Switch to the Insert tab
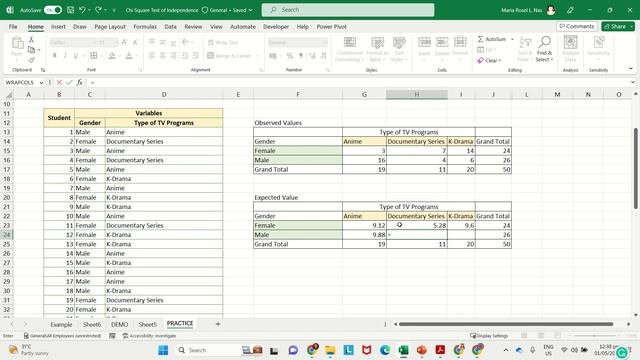Image resolution: width=640 pixels, height=360 pixels. [58, 27]
